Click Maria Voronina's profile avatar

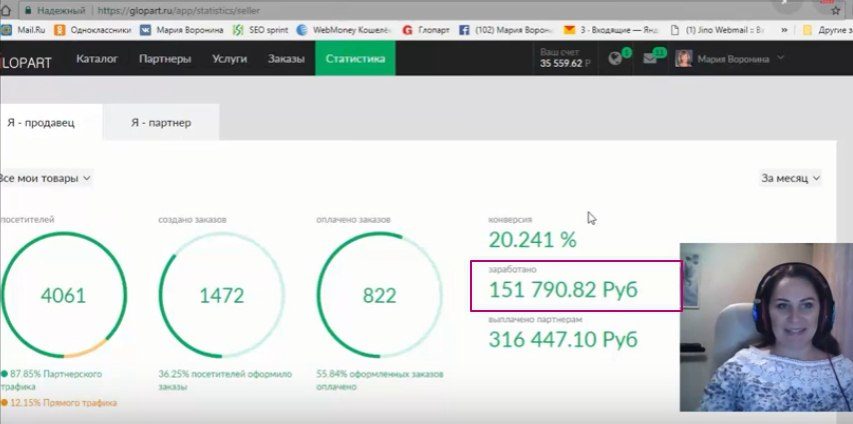click(x=685, y=59)
